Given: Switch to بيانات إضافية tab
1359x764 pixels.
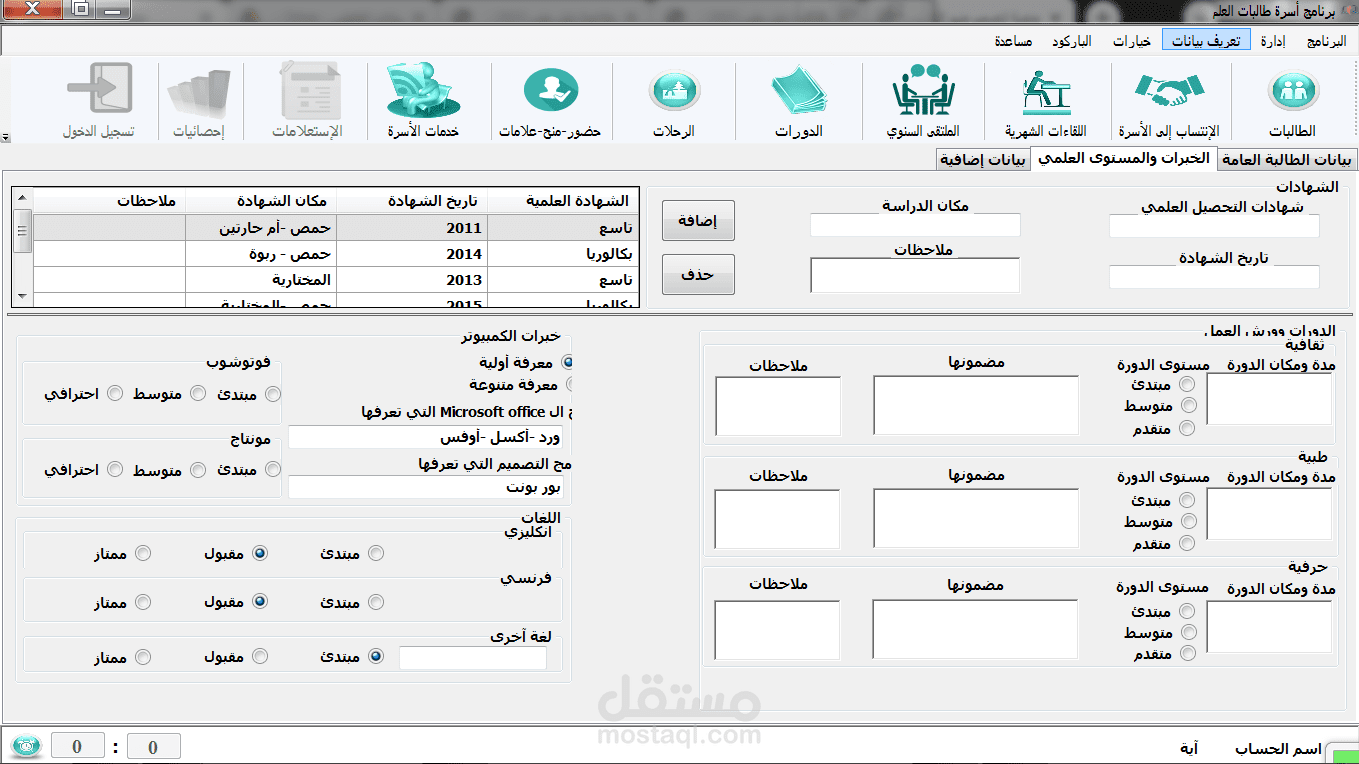Looking at the screenshot, I should [x=982, y=160].
